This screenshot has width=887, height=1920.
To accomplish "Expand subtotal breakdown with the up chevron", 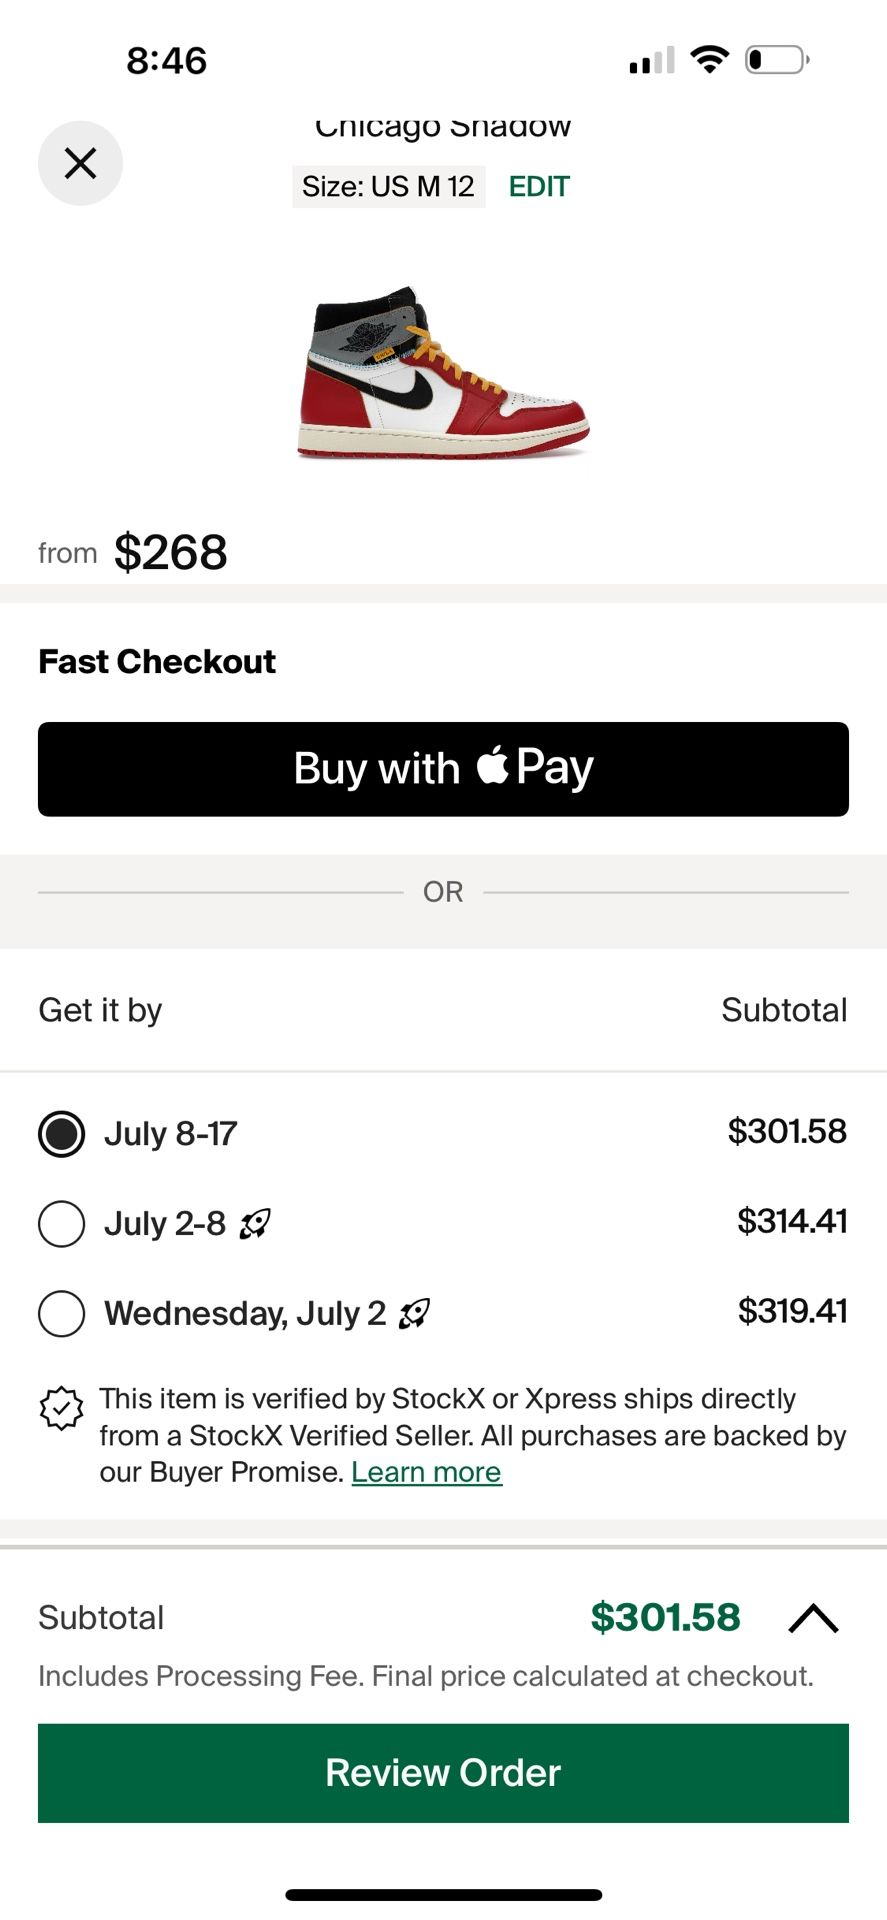I will point(813,1618).
